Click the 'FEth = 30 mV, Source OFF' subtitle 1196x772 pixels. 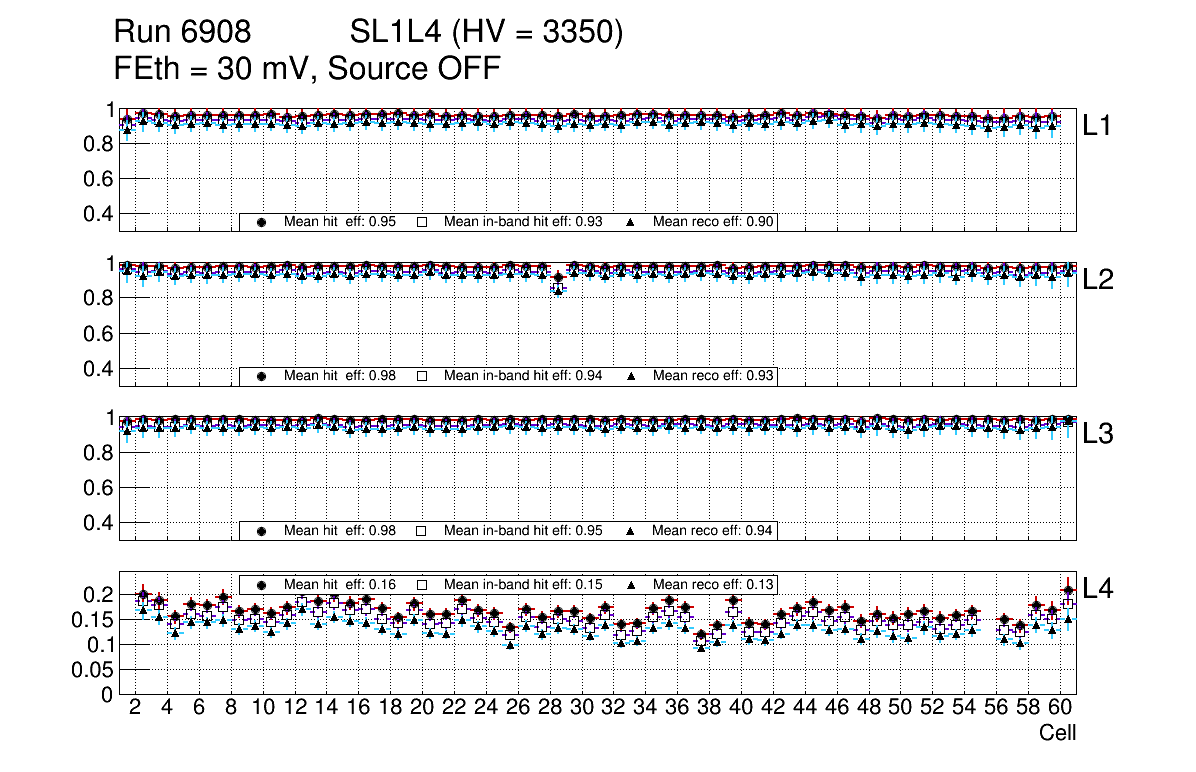pos(306,69)
